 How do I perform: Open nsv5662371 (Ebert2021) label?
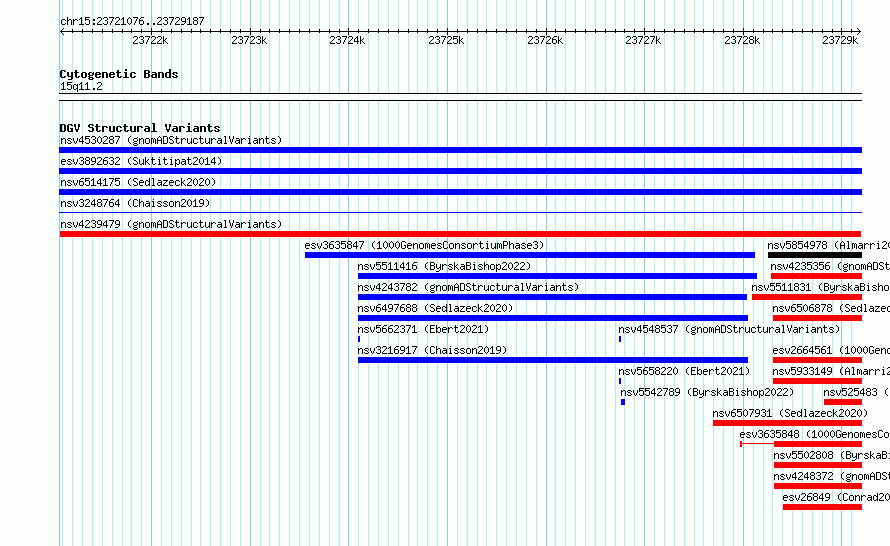click(x=423, y=329)
